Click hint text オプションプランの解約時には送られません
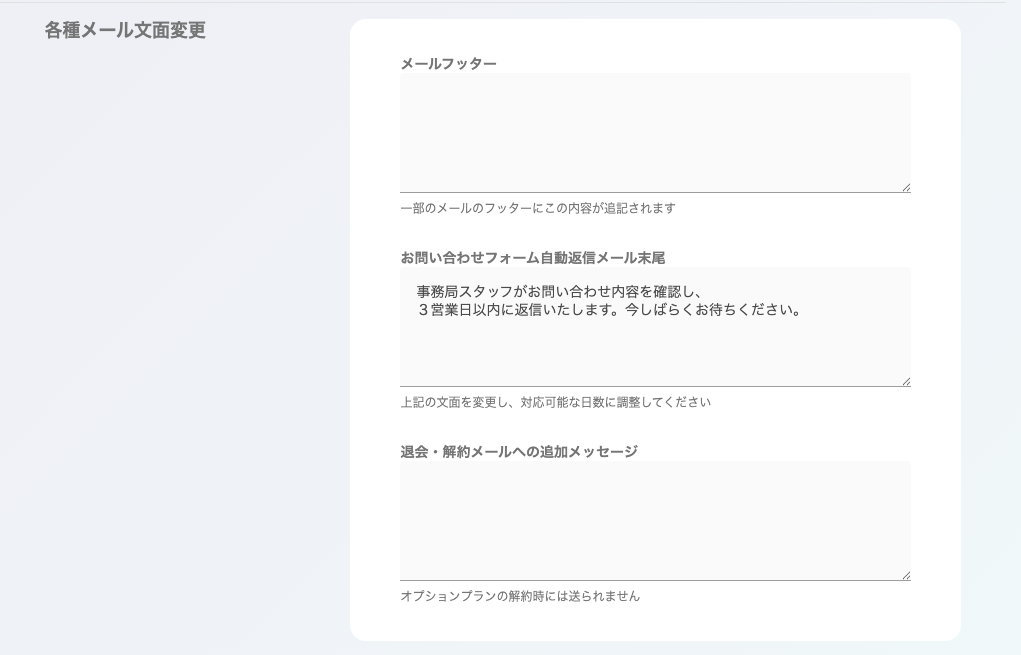 (519, 596)
